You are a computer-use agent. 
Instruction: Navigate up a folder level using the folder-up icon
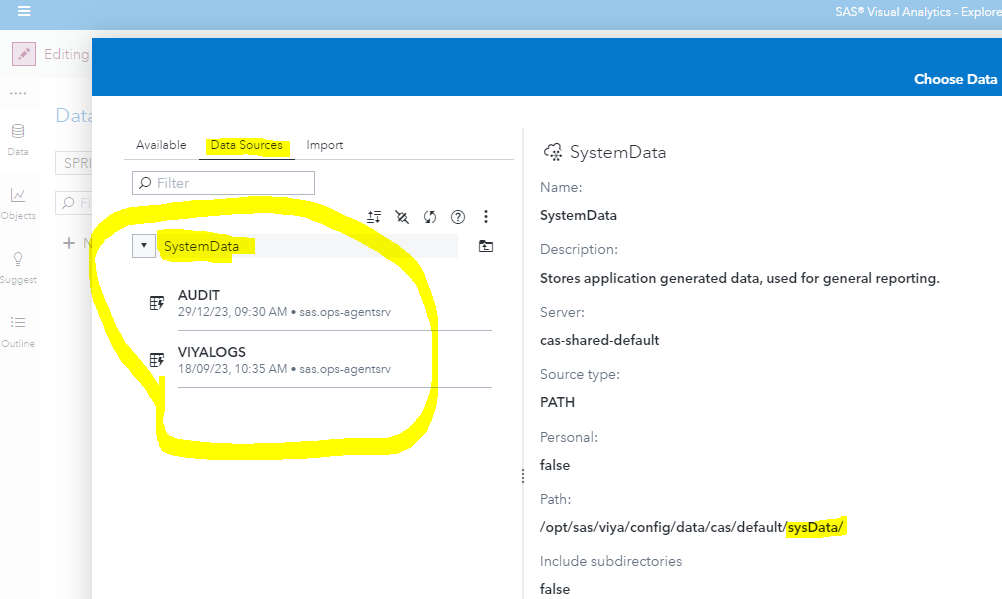pos(486,245)
